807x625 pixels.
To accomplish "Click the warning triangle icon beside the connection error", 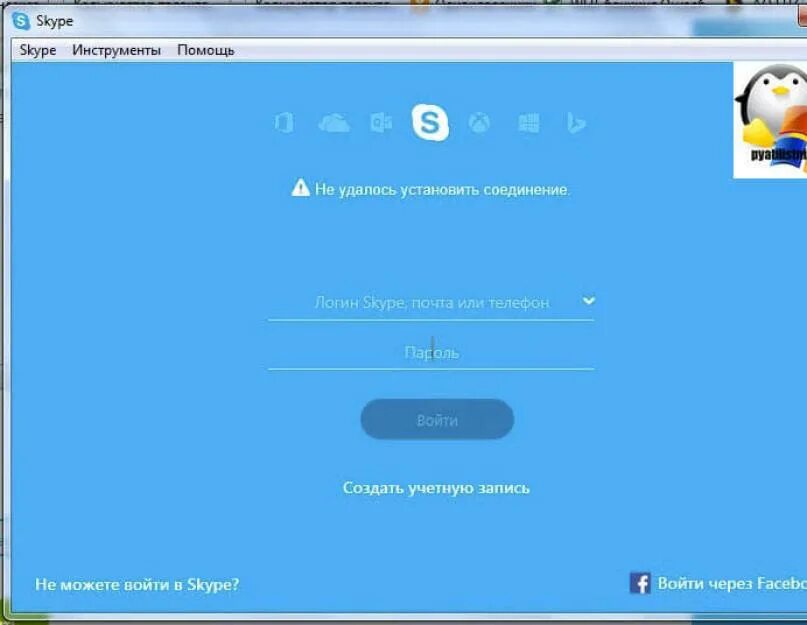I will (x=301, y=188).
